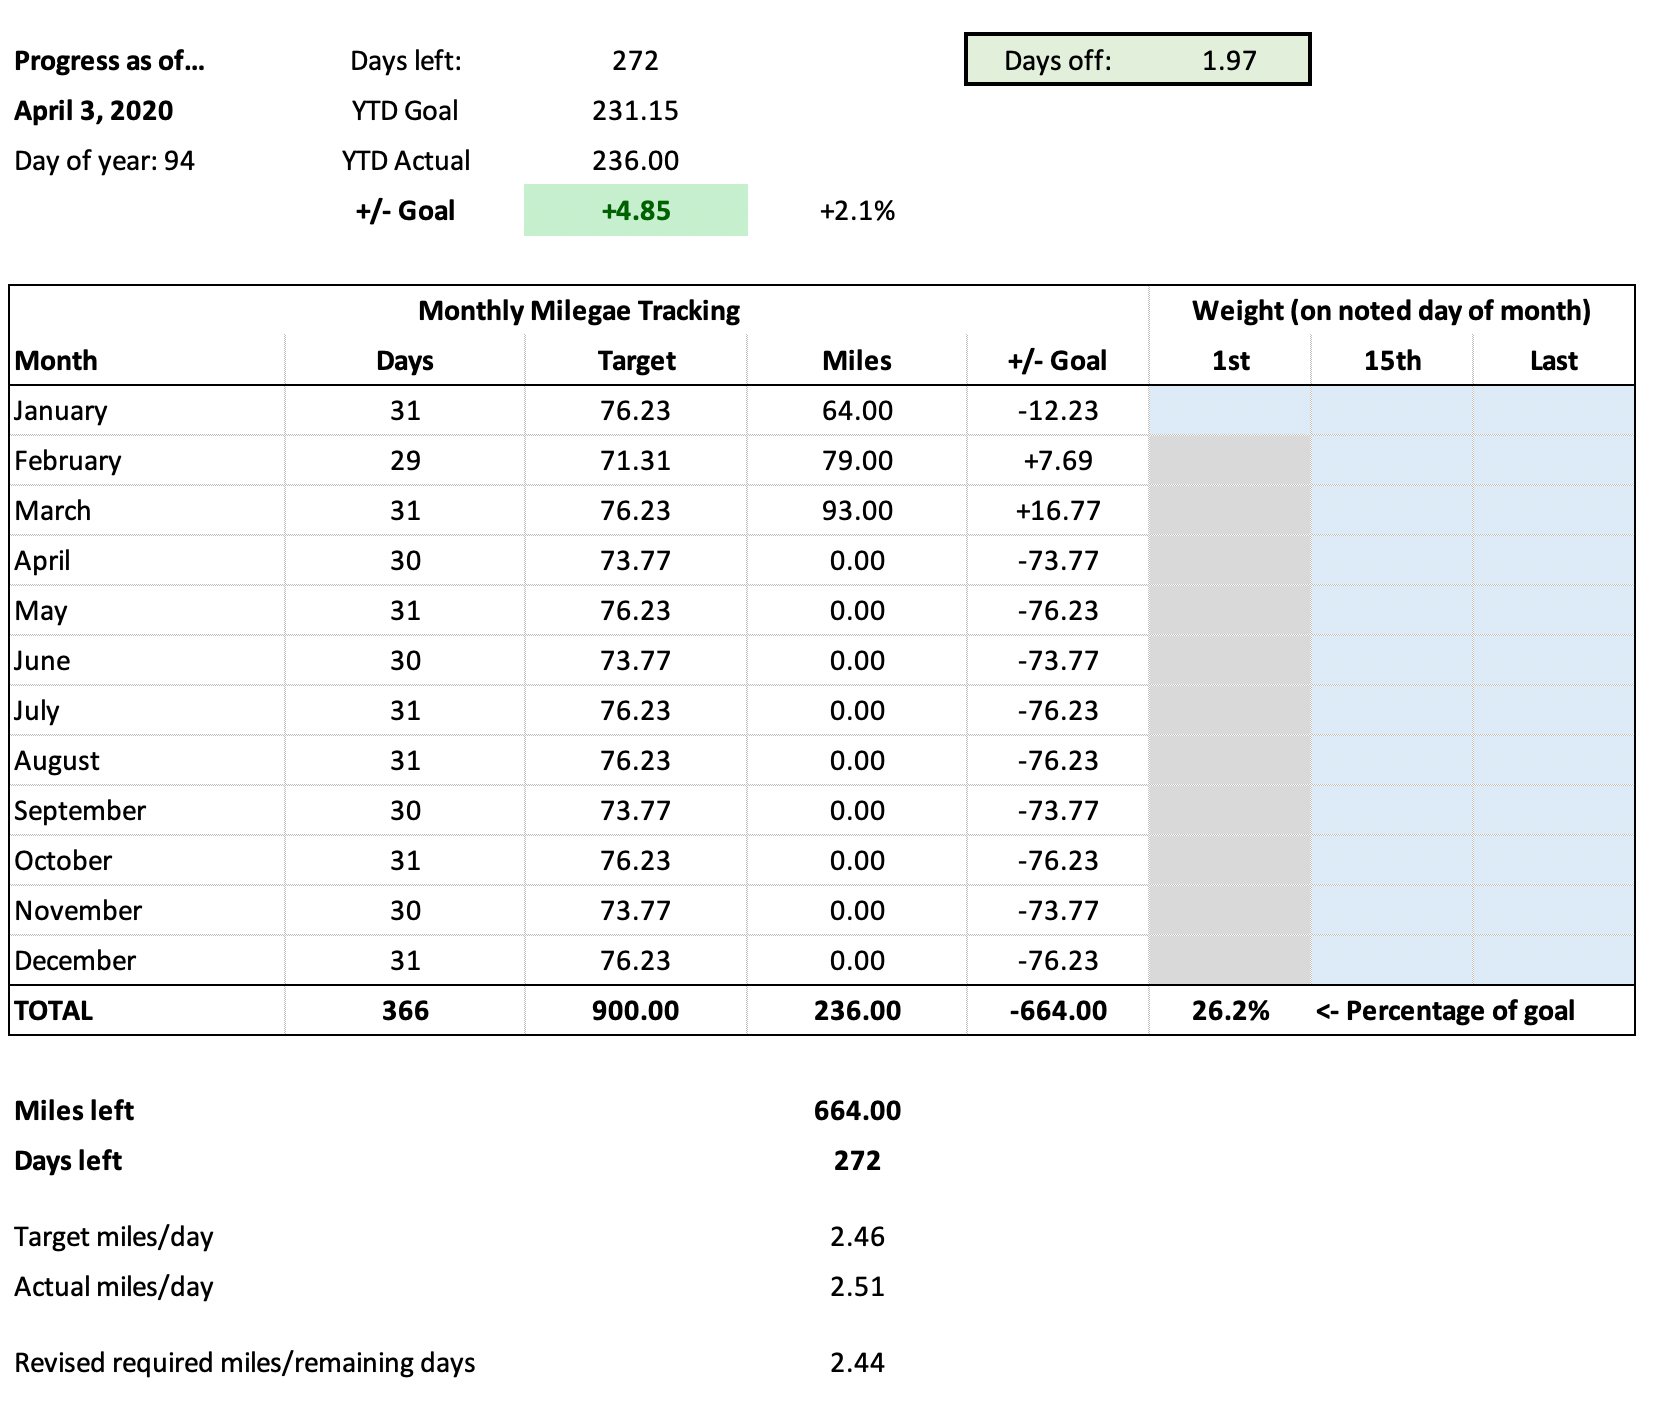Click the 26.2% percentage of goal cell

1230,1011
